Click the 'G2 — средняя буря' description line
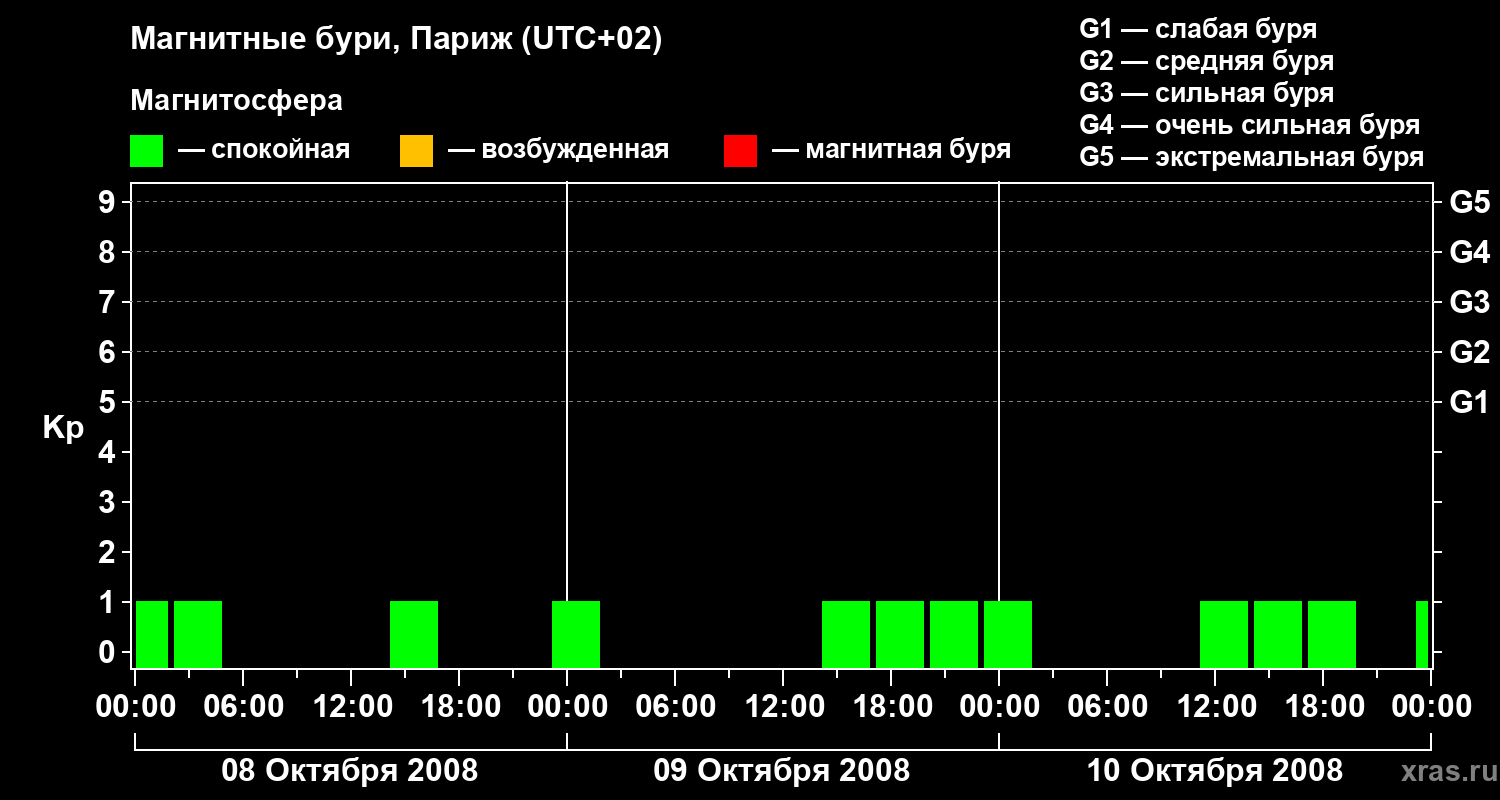The height and width of the screenshot is (800, 1500). pos(1206,61)
